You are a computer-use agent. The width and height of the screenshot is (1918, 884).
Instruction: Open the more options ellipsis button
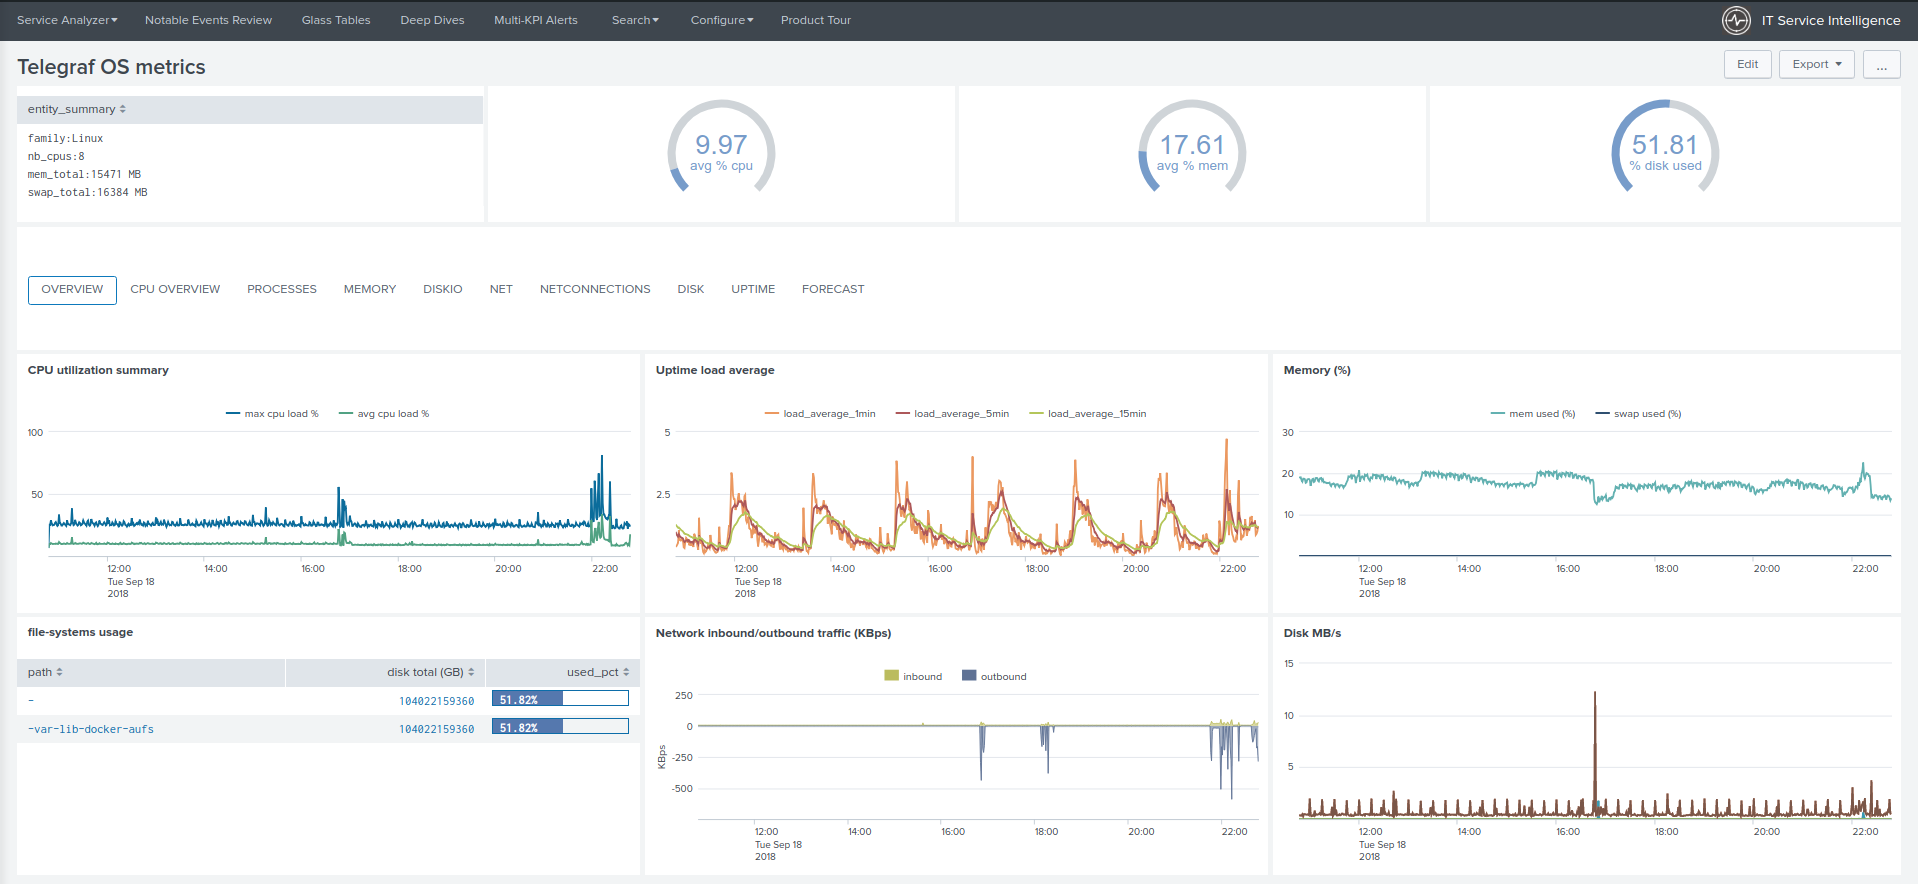click(1881, 64)
